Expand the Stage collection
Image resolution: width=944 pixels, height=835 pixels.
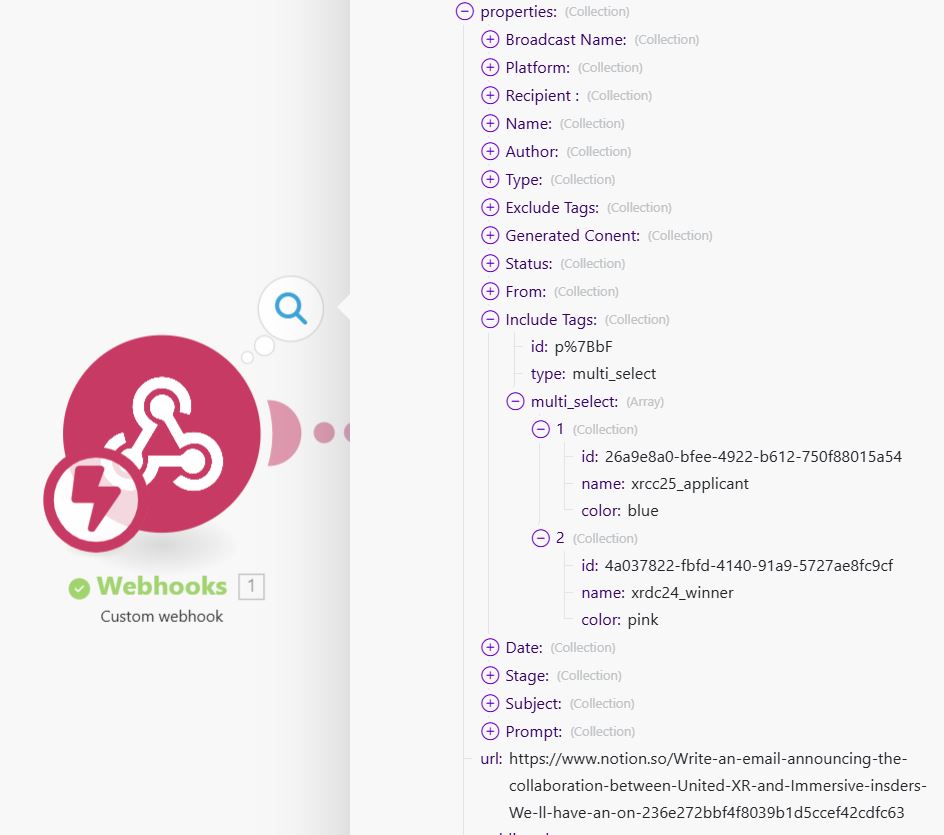coord(490,675)
